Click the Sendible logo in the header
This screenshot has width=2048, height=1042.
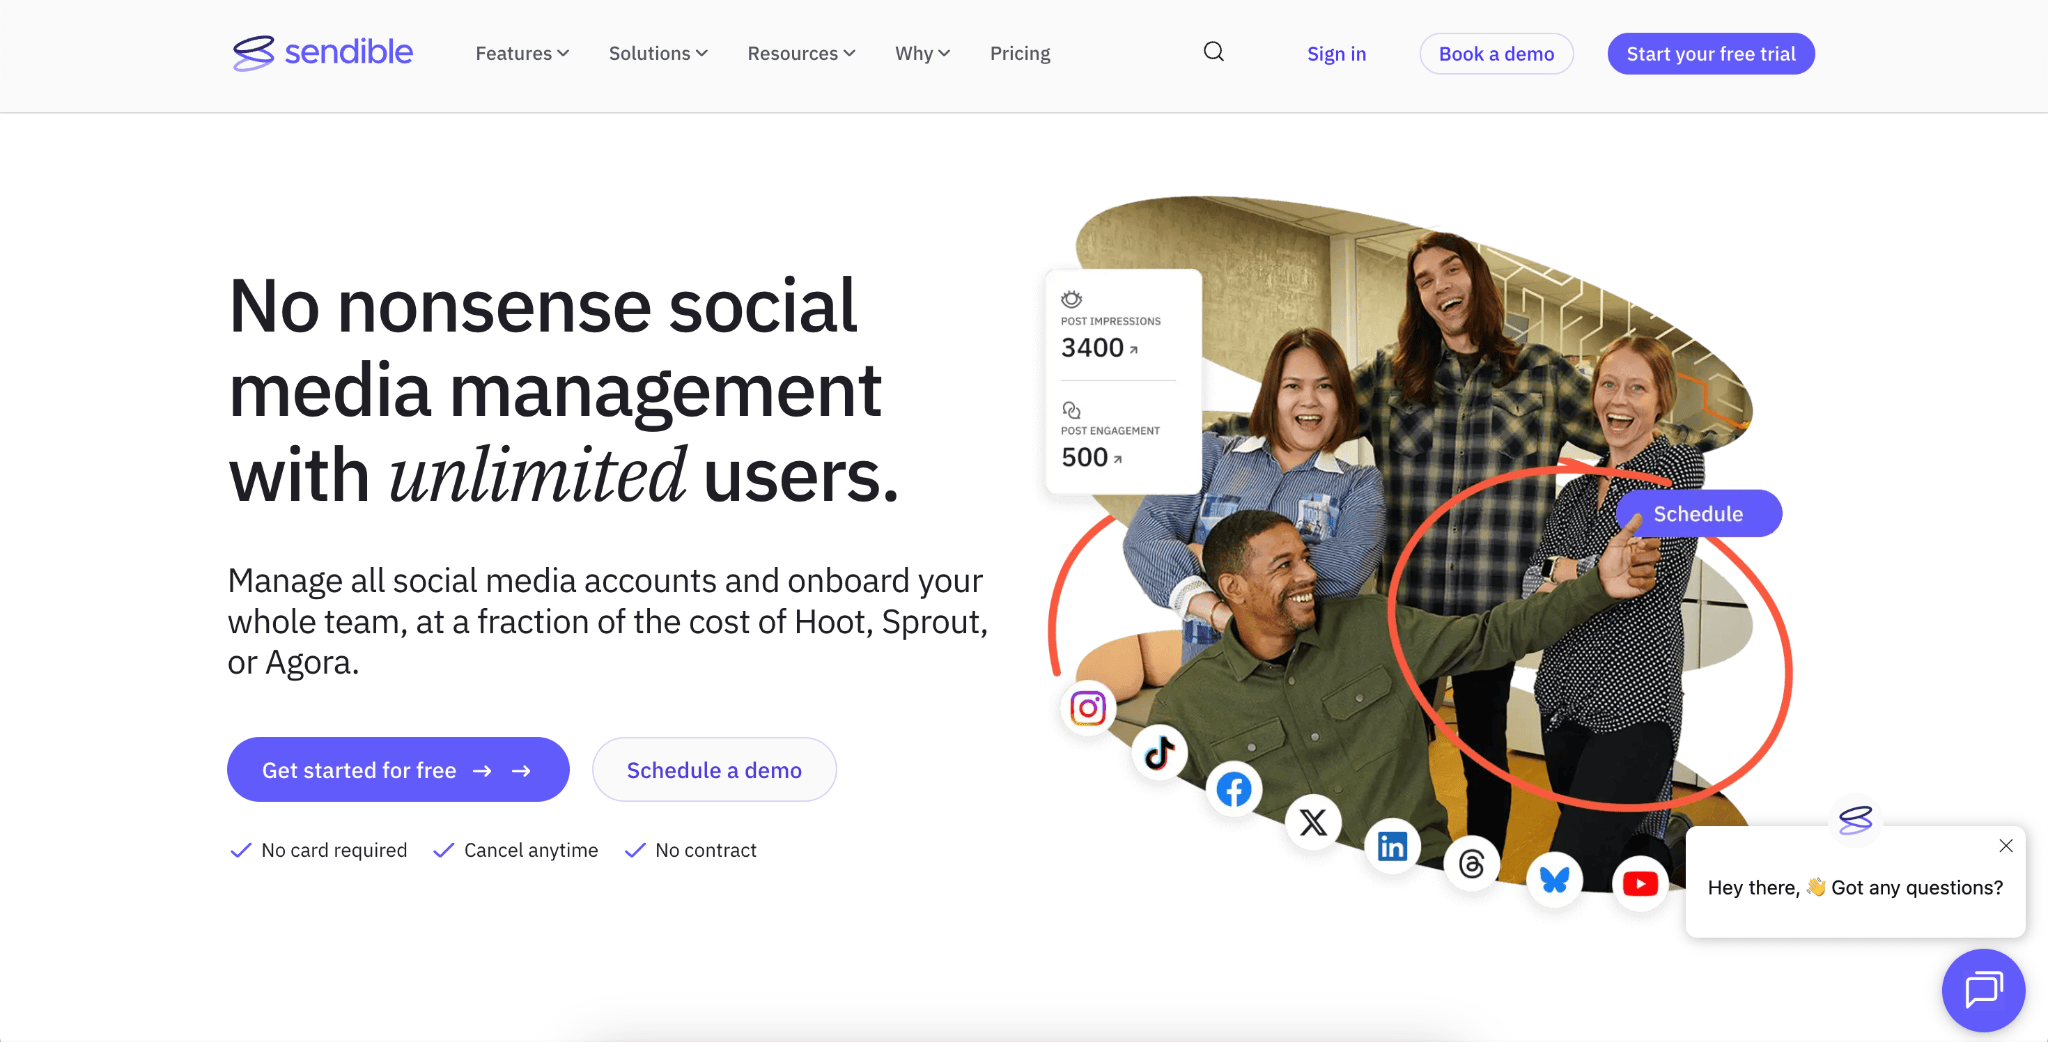click(x=322, y=52)
